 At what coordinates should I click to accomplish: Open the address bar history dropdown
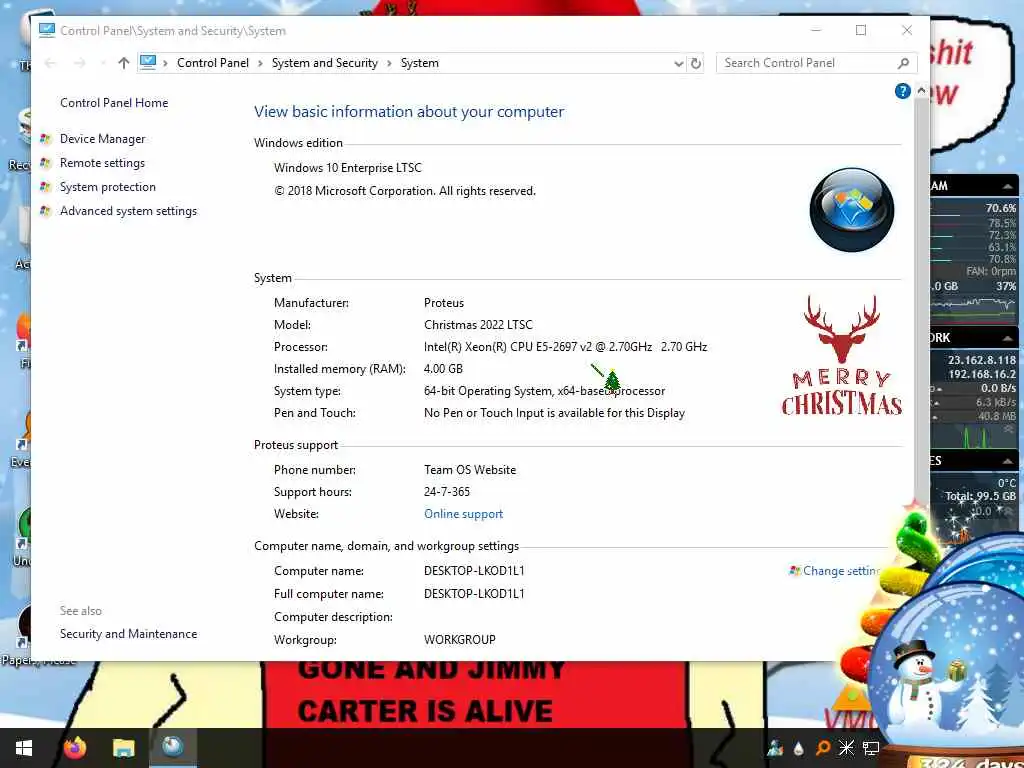[679, 63]
